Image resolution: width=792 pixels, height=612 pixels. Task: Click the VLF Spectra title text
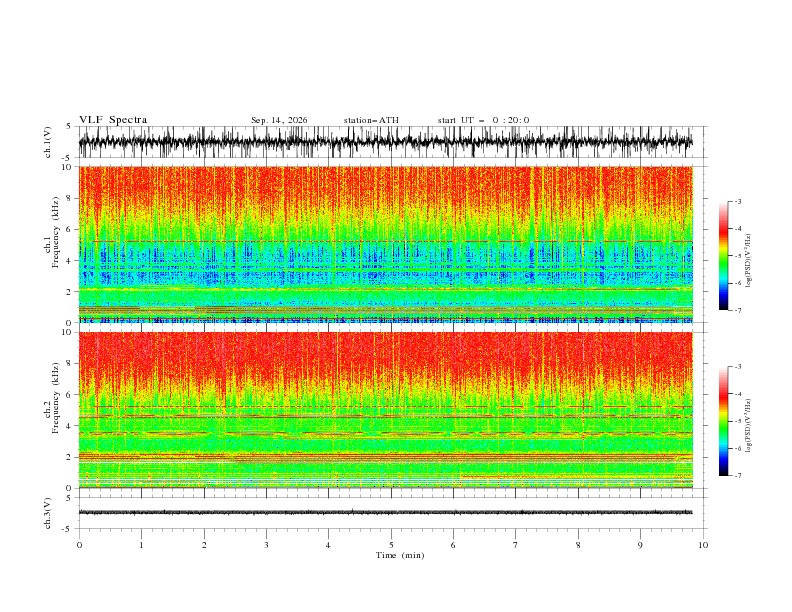click(113, 120)
